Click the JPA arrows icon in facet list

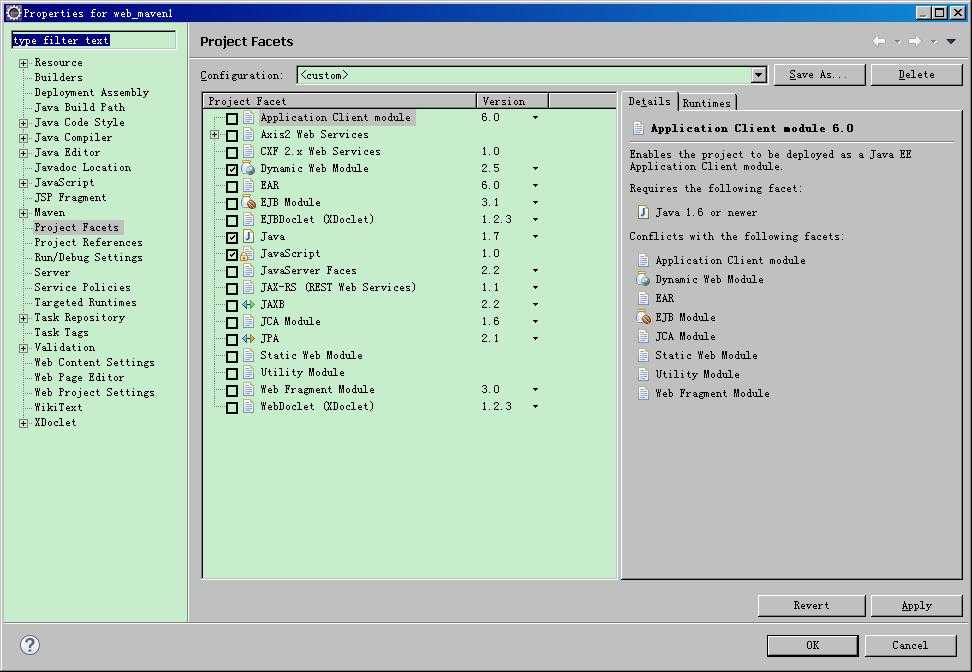coord(248,338)
